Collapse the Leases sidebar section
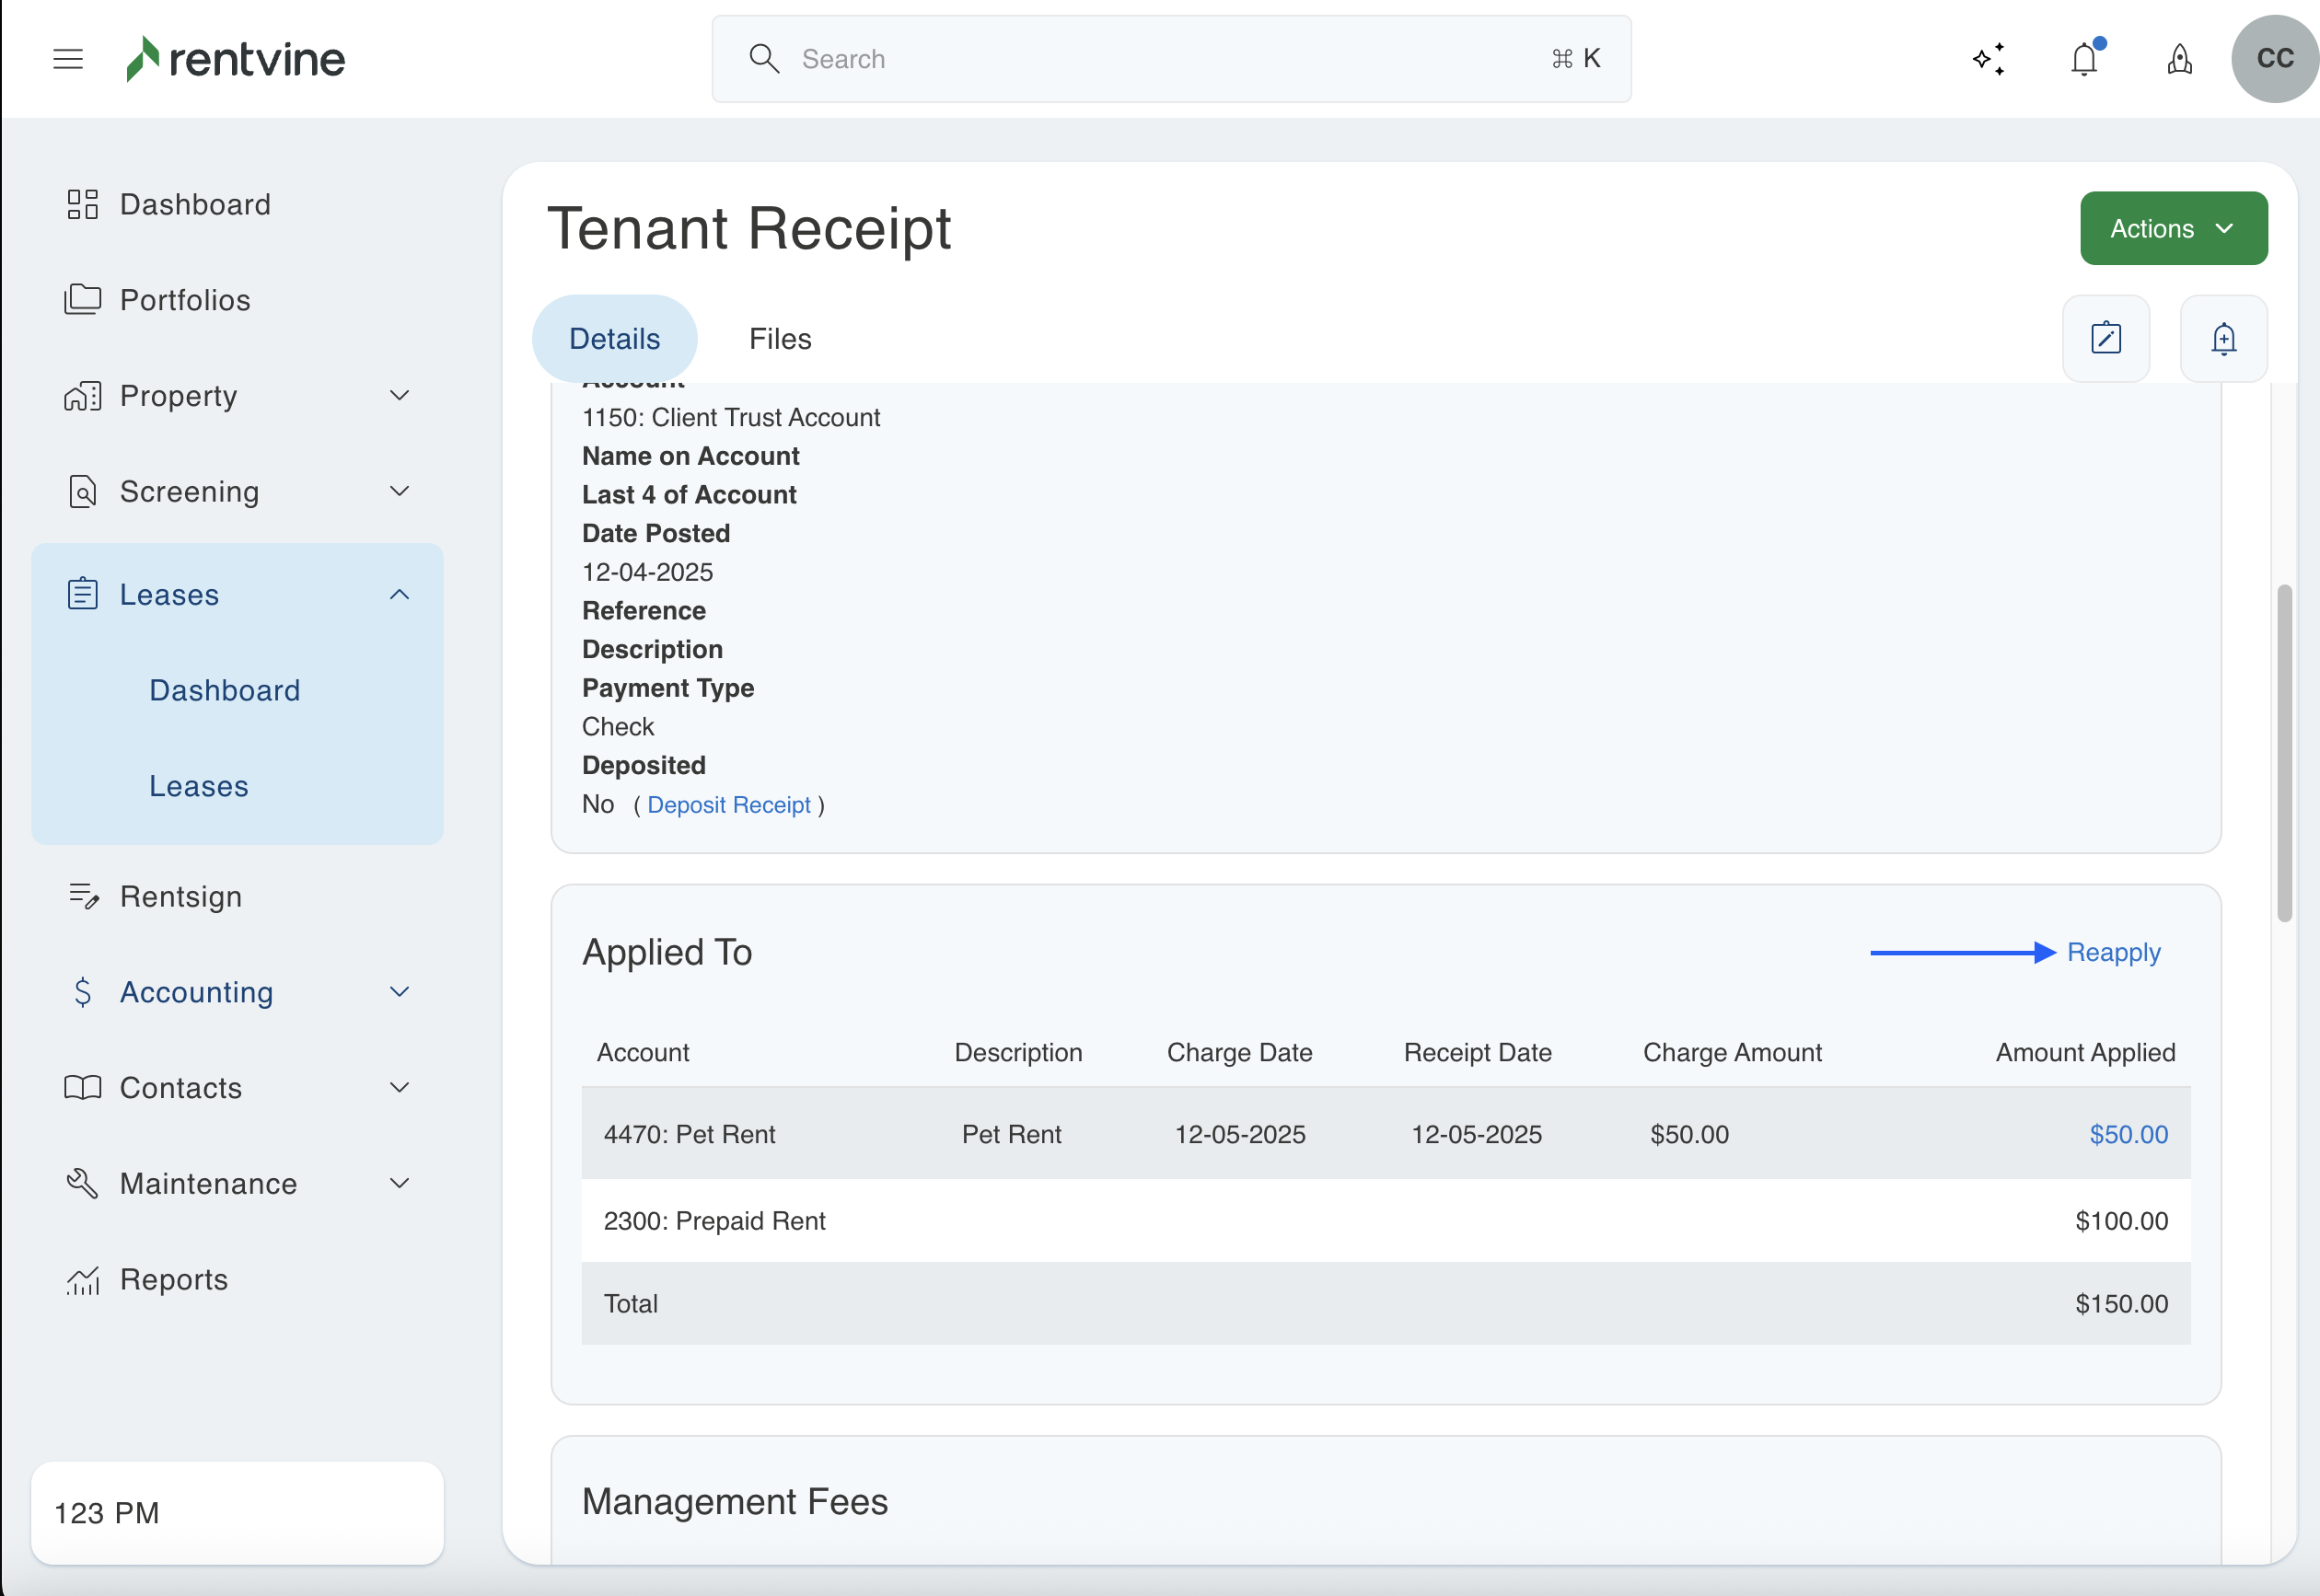This screenshot has height=1596, width=2320. pos(399,594)
